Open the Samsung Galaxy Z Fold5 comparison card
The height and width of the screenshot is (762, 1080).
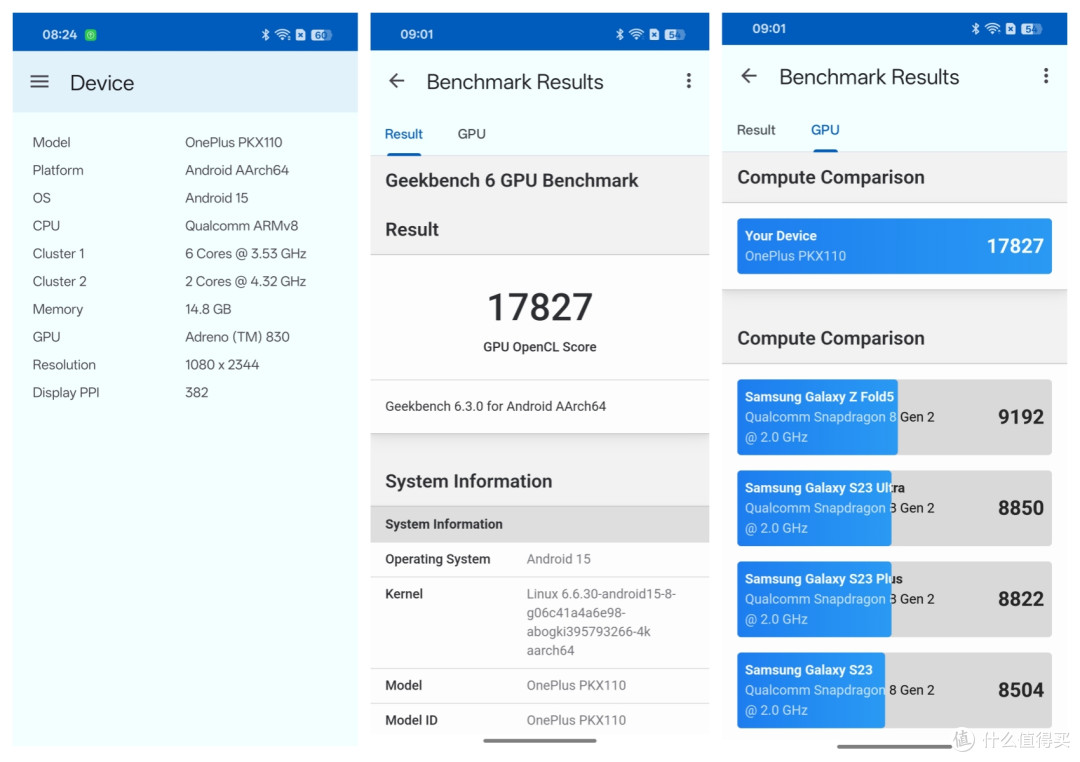coord(894,417)
